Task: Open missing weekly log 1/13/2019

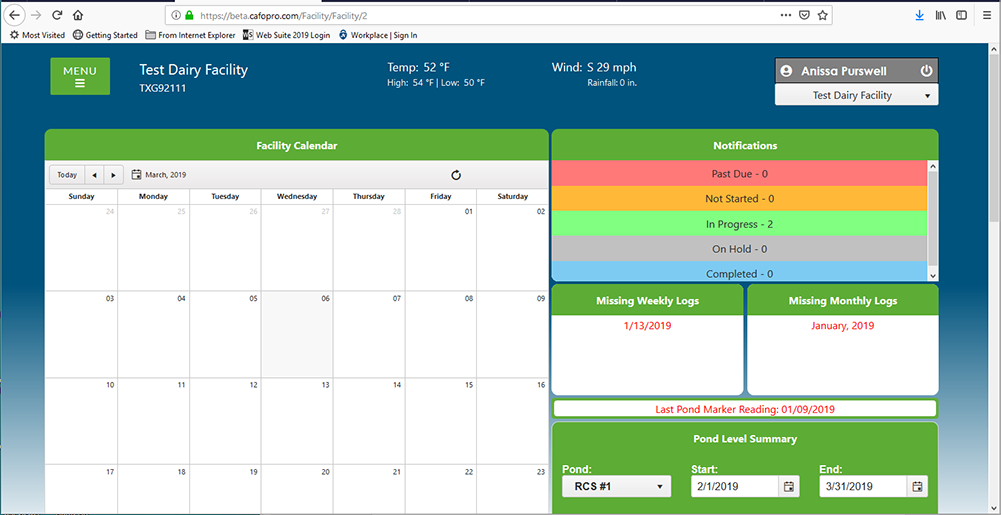Action: (647, 326)
